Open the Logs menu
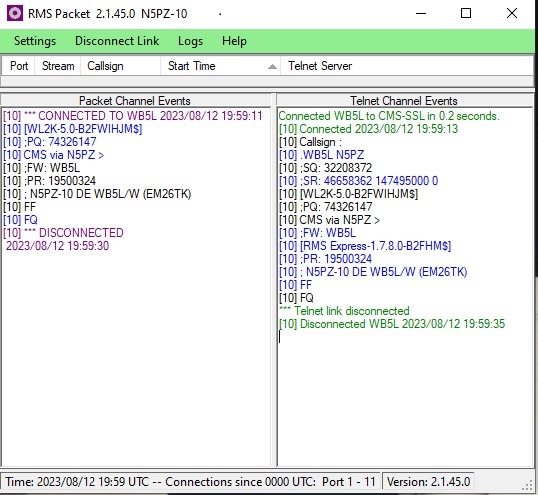 (190, 41)
